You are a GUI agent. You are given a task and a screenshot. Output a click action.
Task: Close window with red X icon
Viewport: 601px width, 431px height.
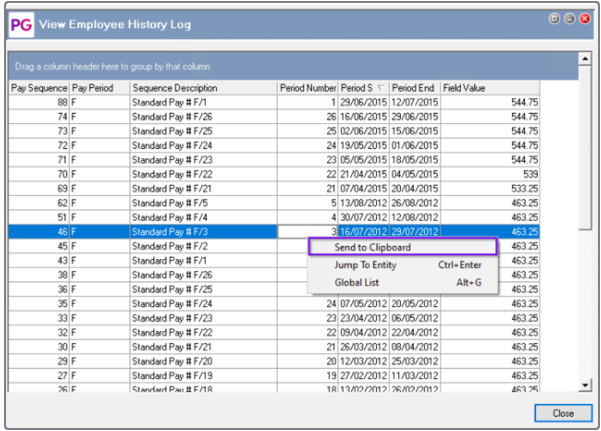point(585,18)
